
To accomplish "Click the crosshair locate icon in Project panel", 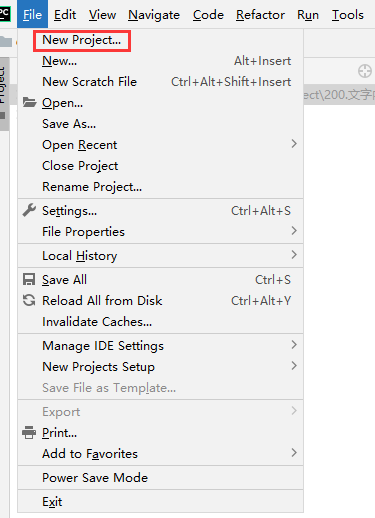I will coord(365,71).
